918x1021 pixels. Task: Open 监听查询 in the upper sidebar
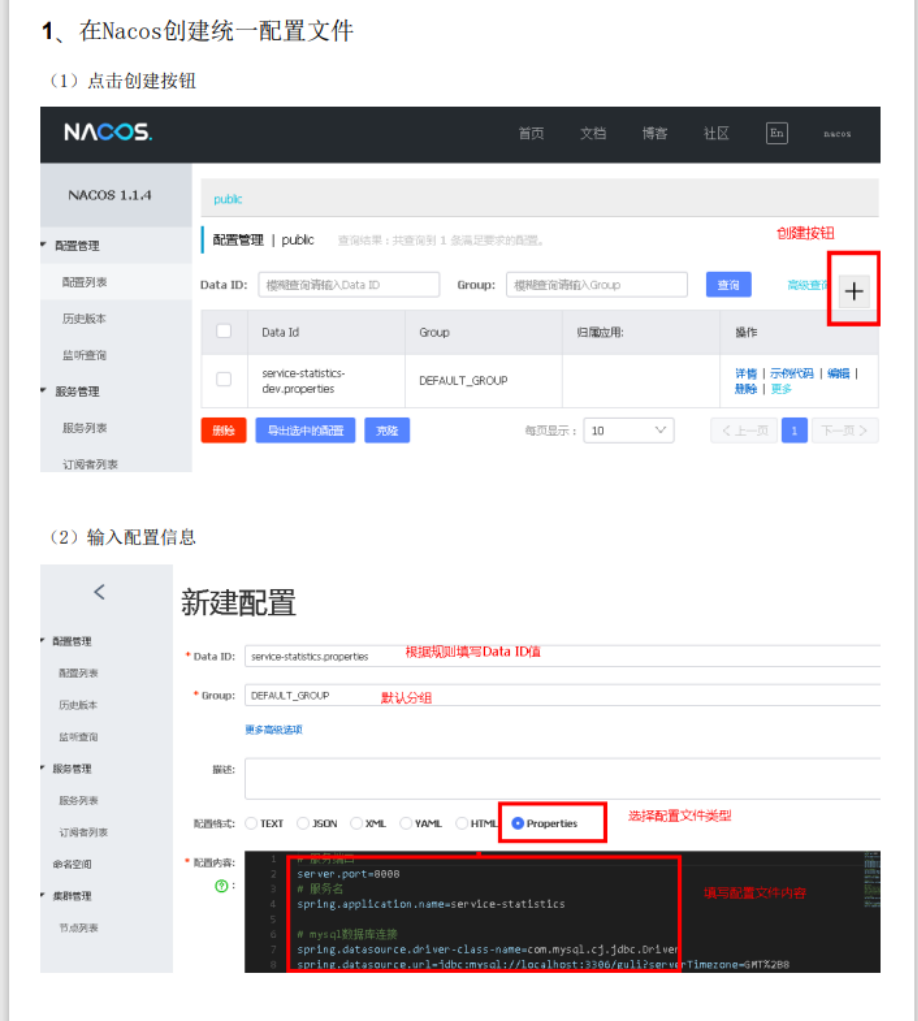84,355
